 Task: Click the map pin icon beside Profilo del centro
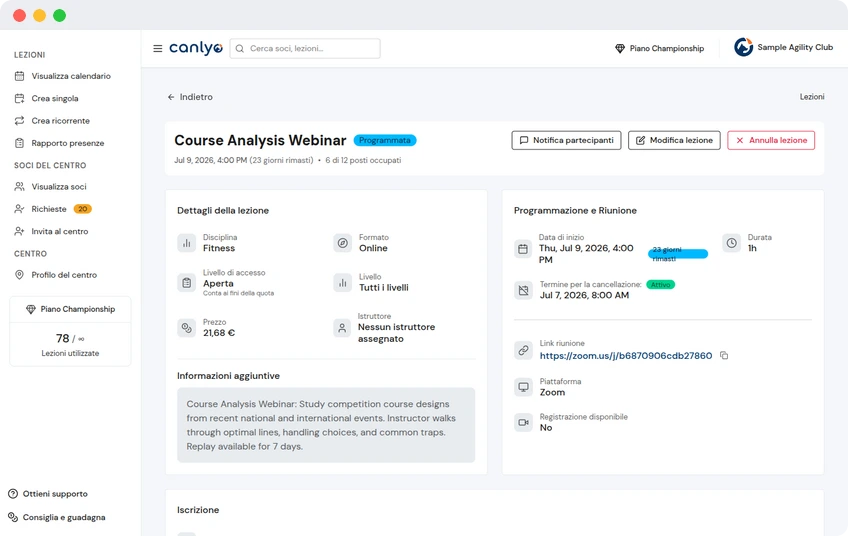click(19, 275)
